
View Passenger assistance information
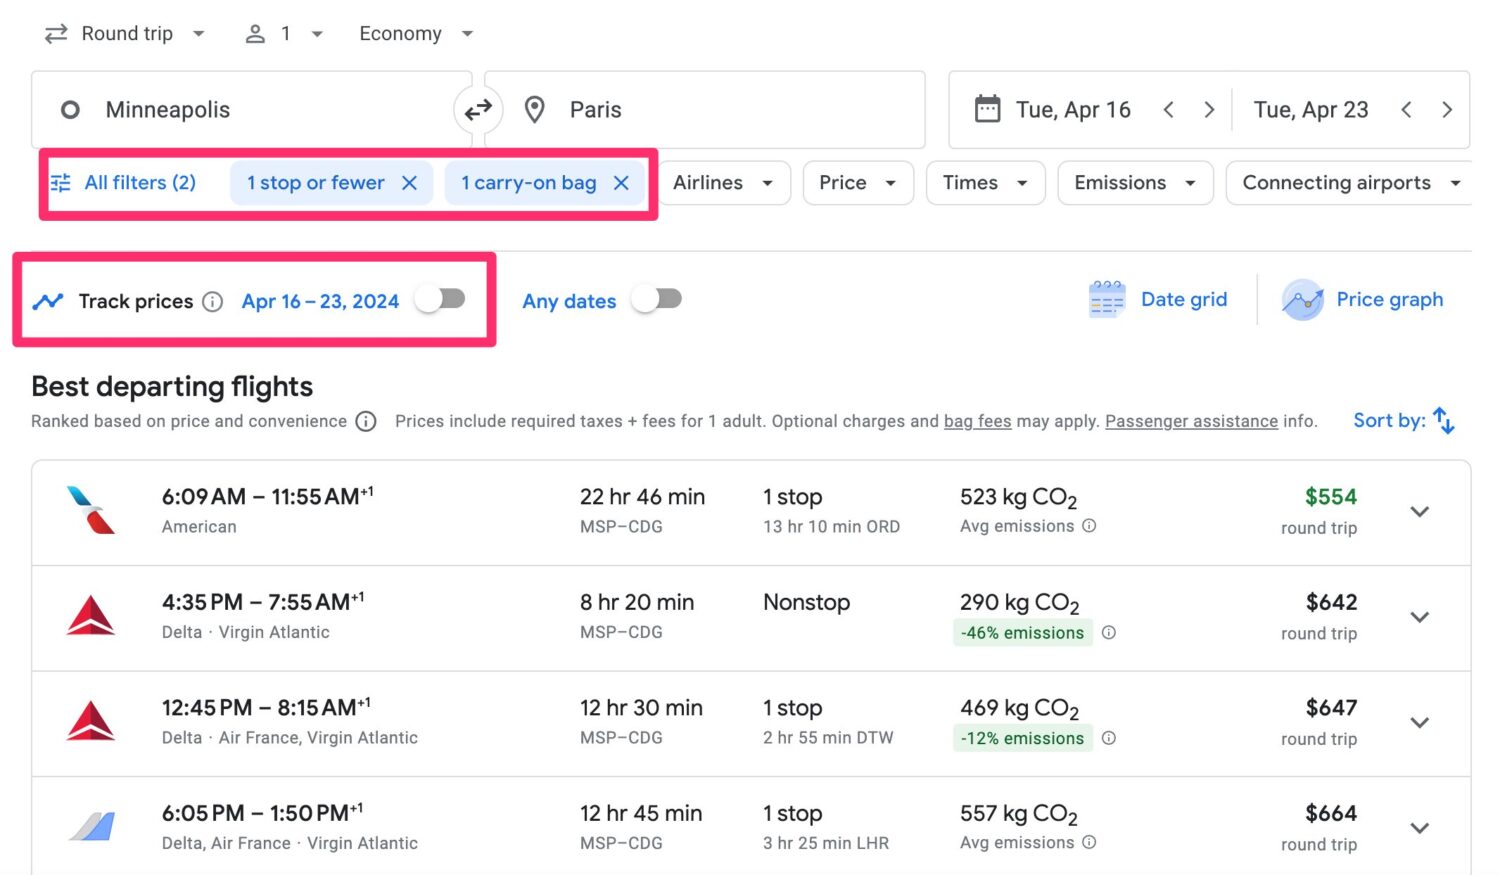(1190, 421)
